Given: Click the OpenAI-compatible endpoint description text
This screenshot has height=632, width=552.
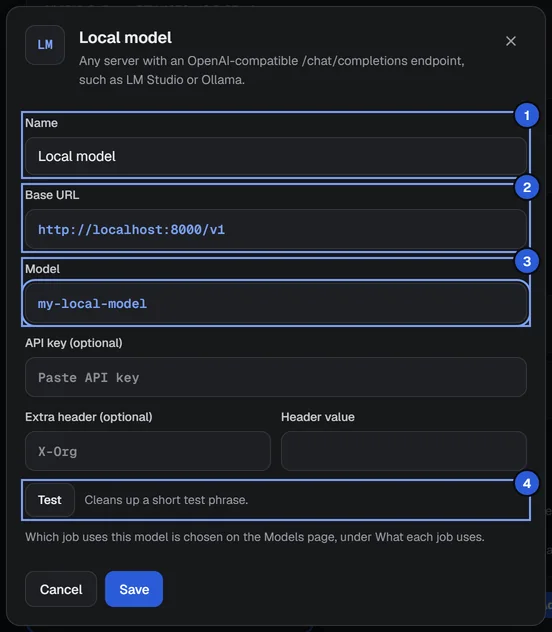Looking at the screenshot, I should [x=272, y=70].
